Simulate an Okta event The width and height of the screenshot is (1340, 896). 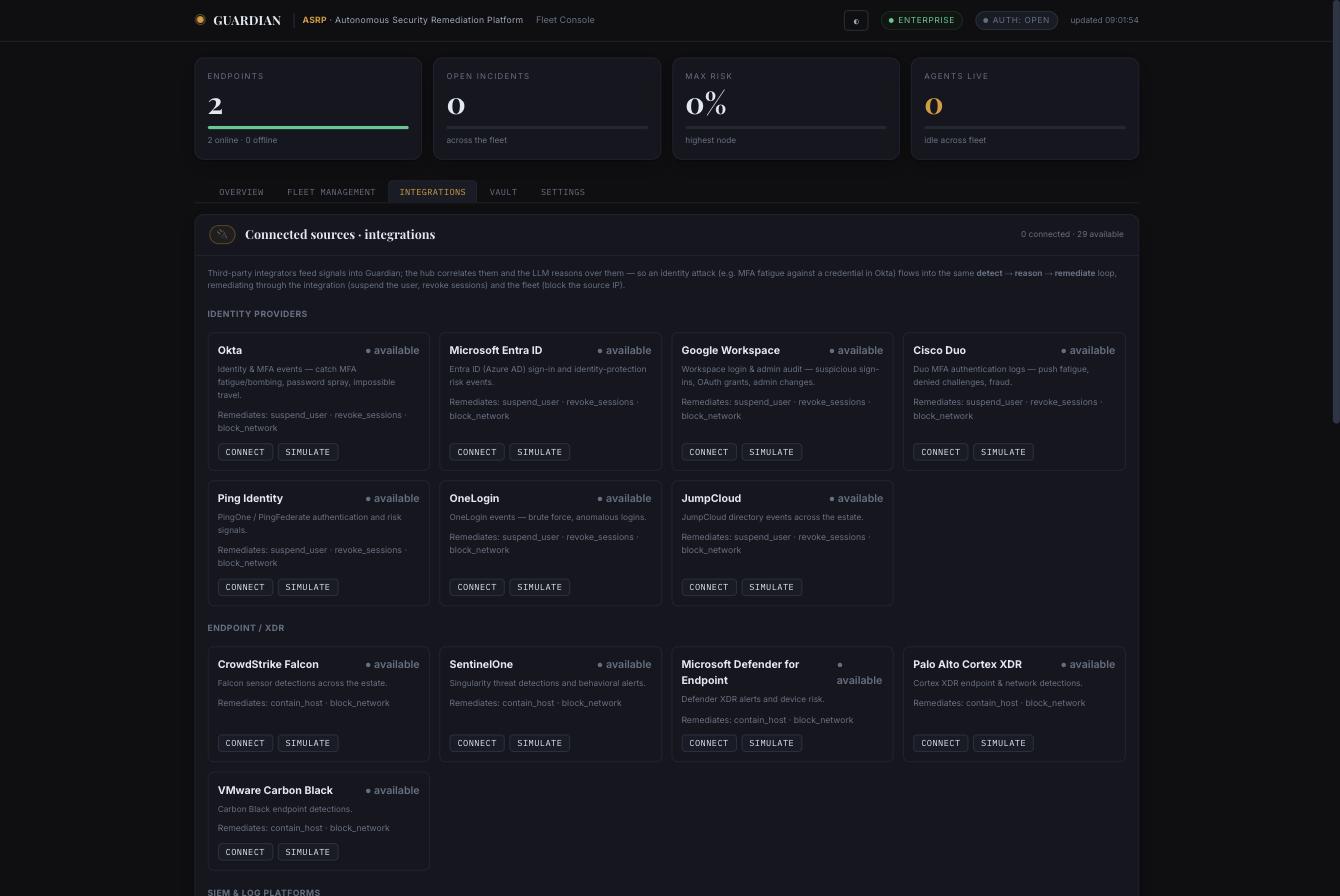(308, 452)
